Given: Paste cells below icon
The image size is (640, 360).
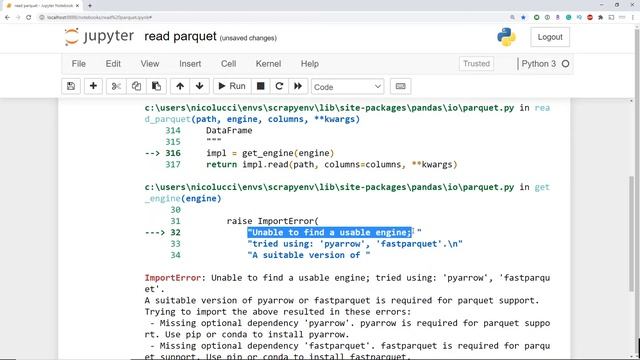Looking at the screenshot, I should [x=156, y=87].
